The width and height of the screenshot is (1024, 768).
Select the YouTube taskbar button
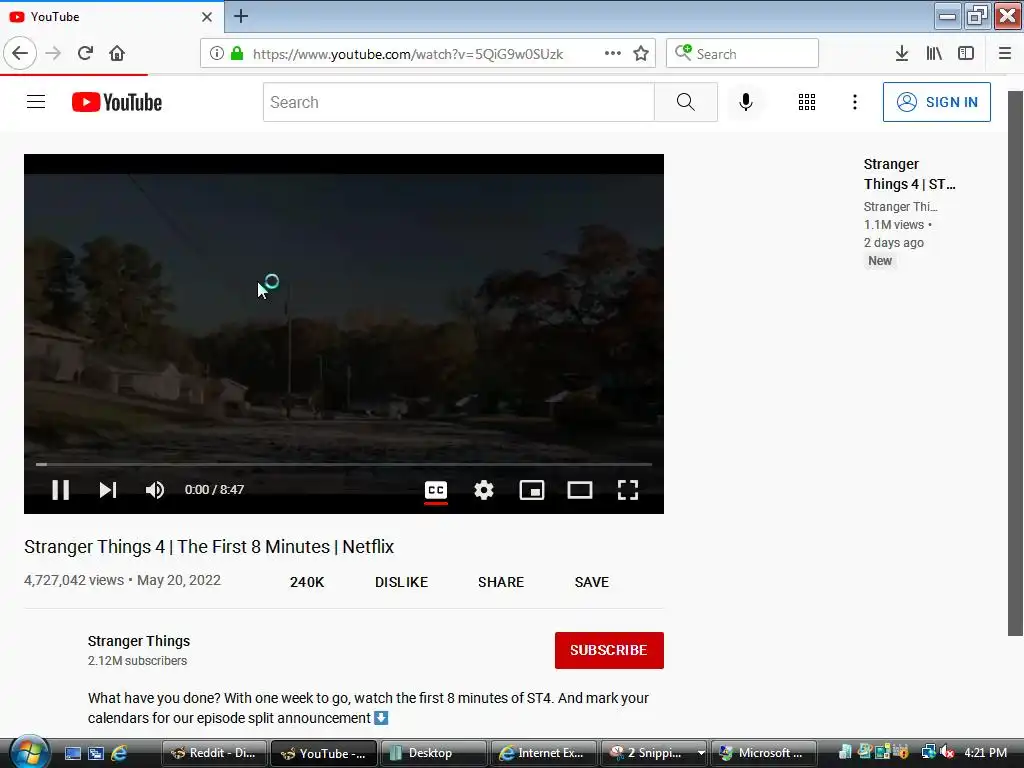click(x=323, y=754)
